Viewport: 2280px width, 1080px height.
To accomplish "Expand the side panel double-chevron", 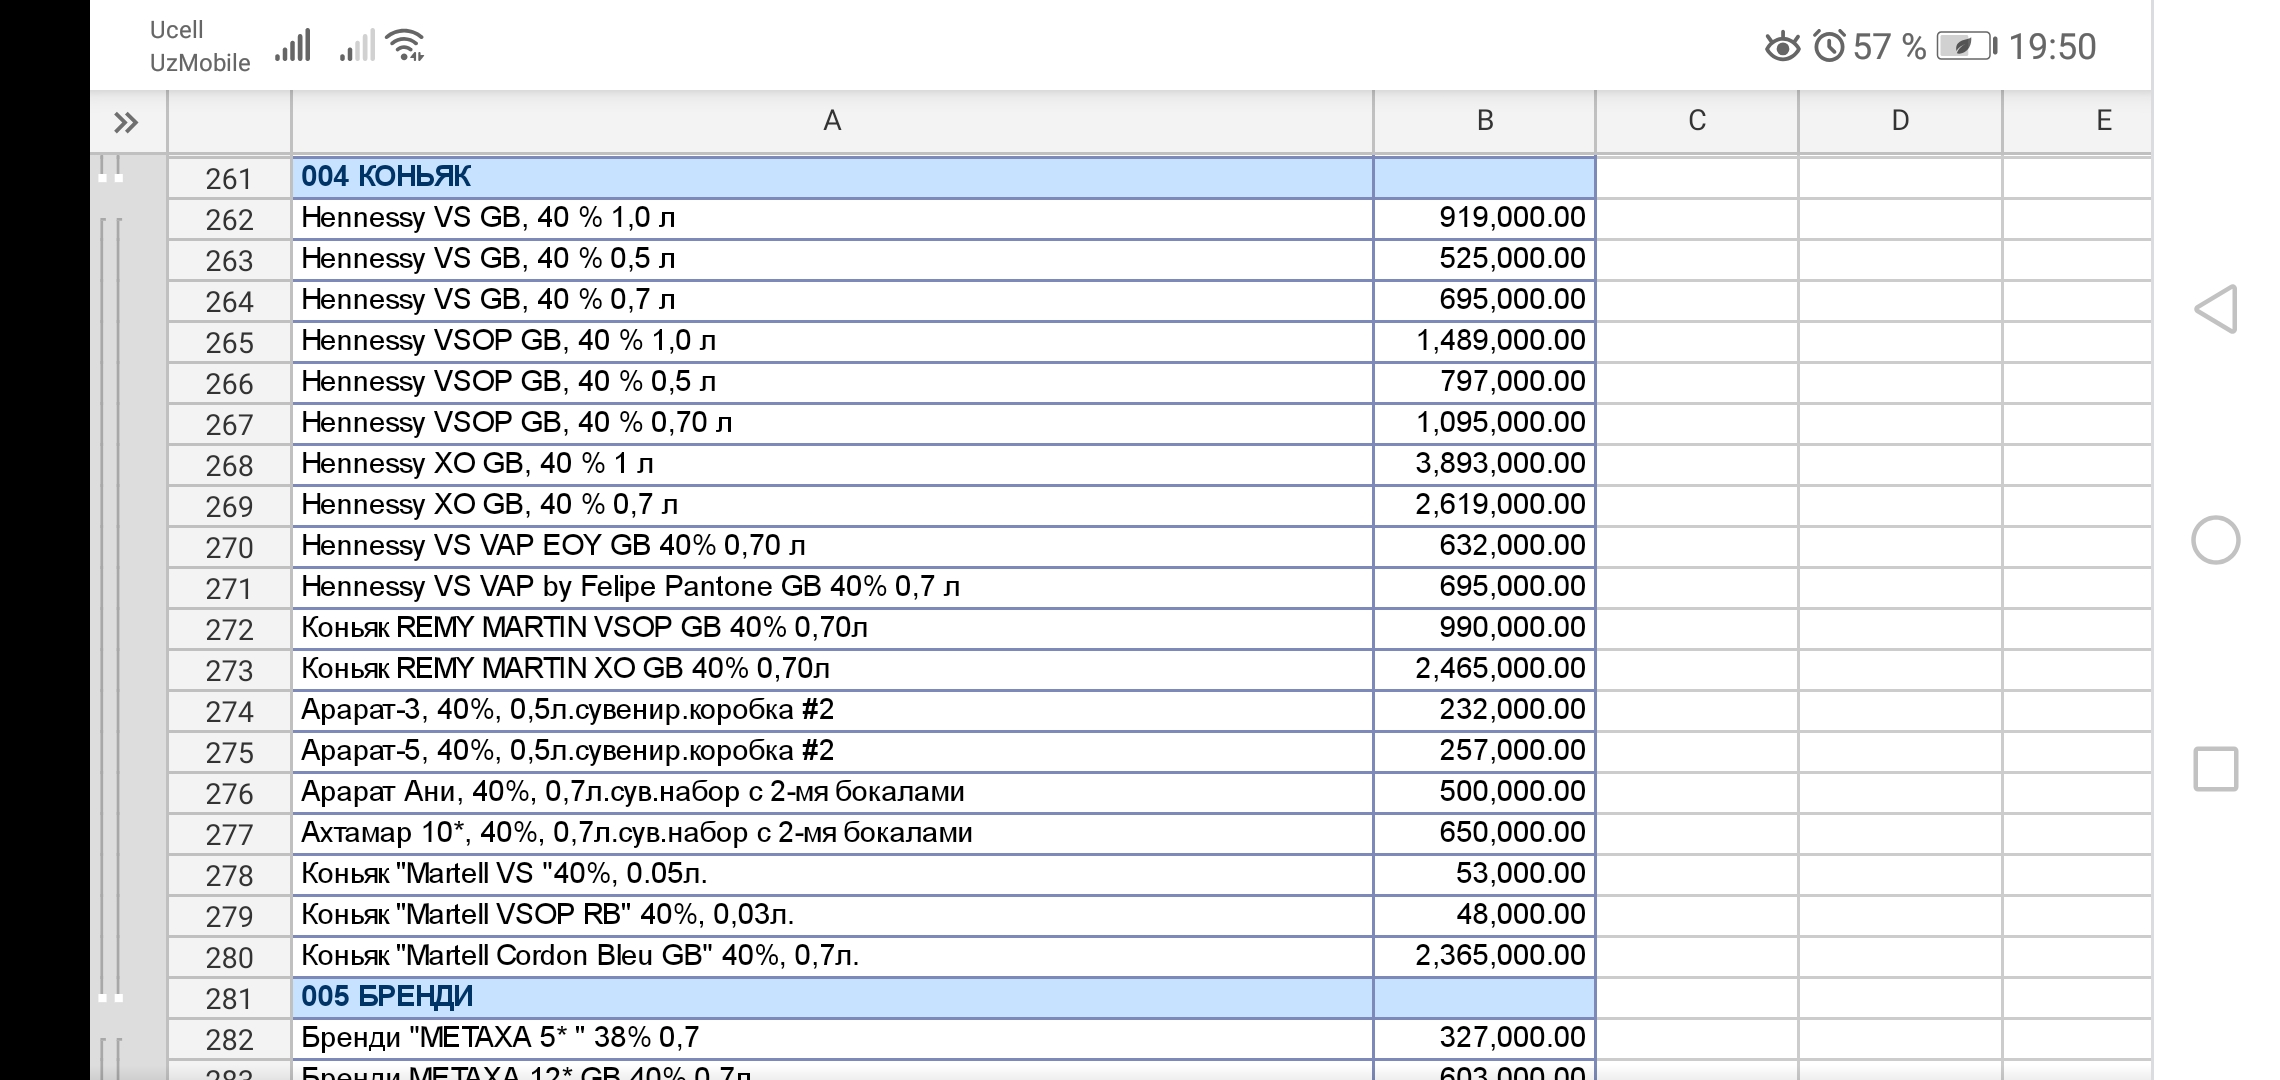I will point(126,123).
